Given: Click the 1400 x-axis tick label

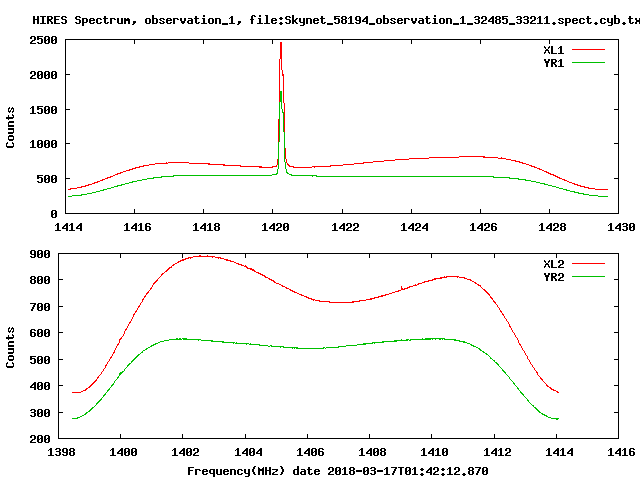Looking at the screenshot, I should tap(123, 452).
